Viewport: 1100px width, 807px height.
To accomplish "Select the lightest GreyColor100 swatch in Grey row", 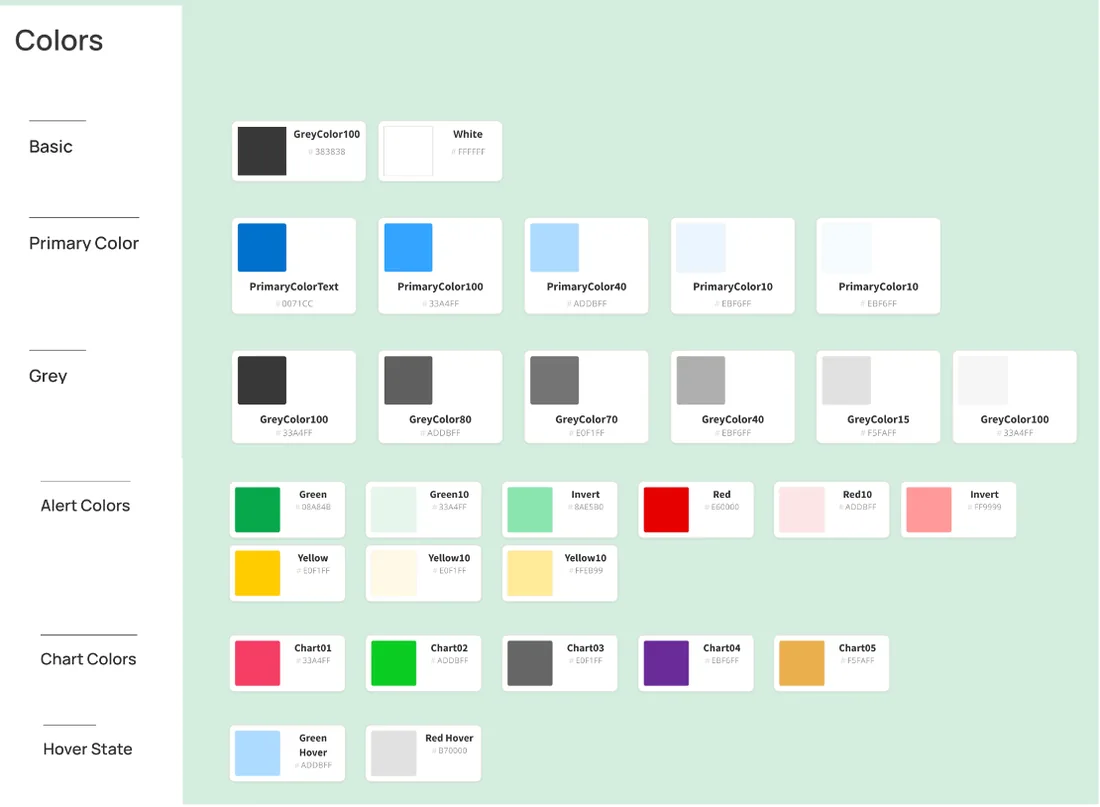I will coord(983,380).
